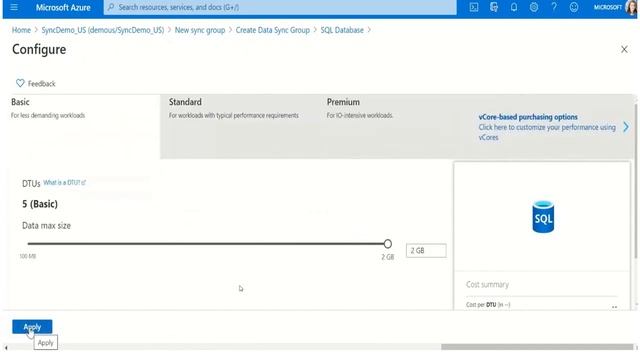Viewport: 640px width, 360px height.
Task: Click the vertical scrollbar on the right
Action: click(636, 181)
